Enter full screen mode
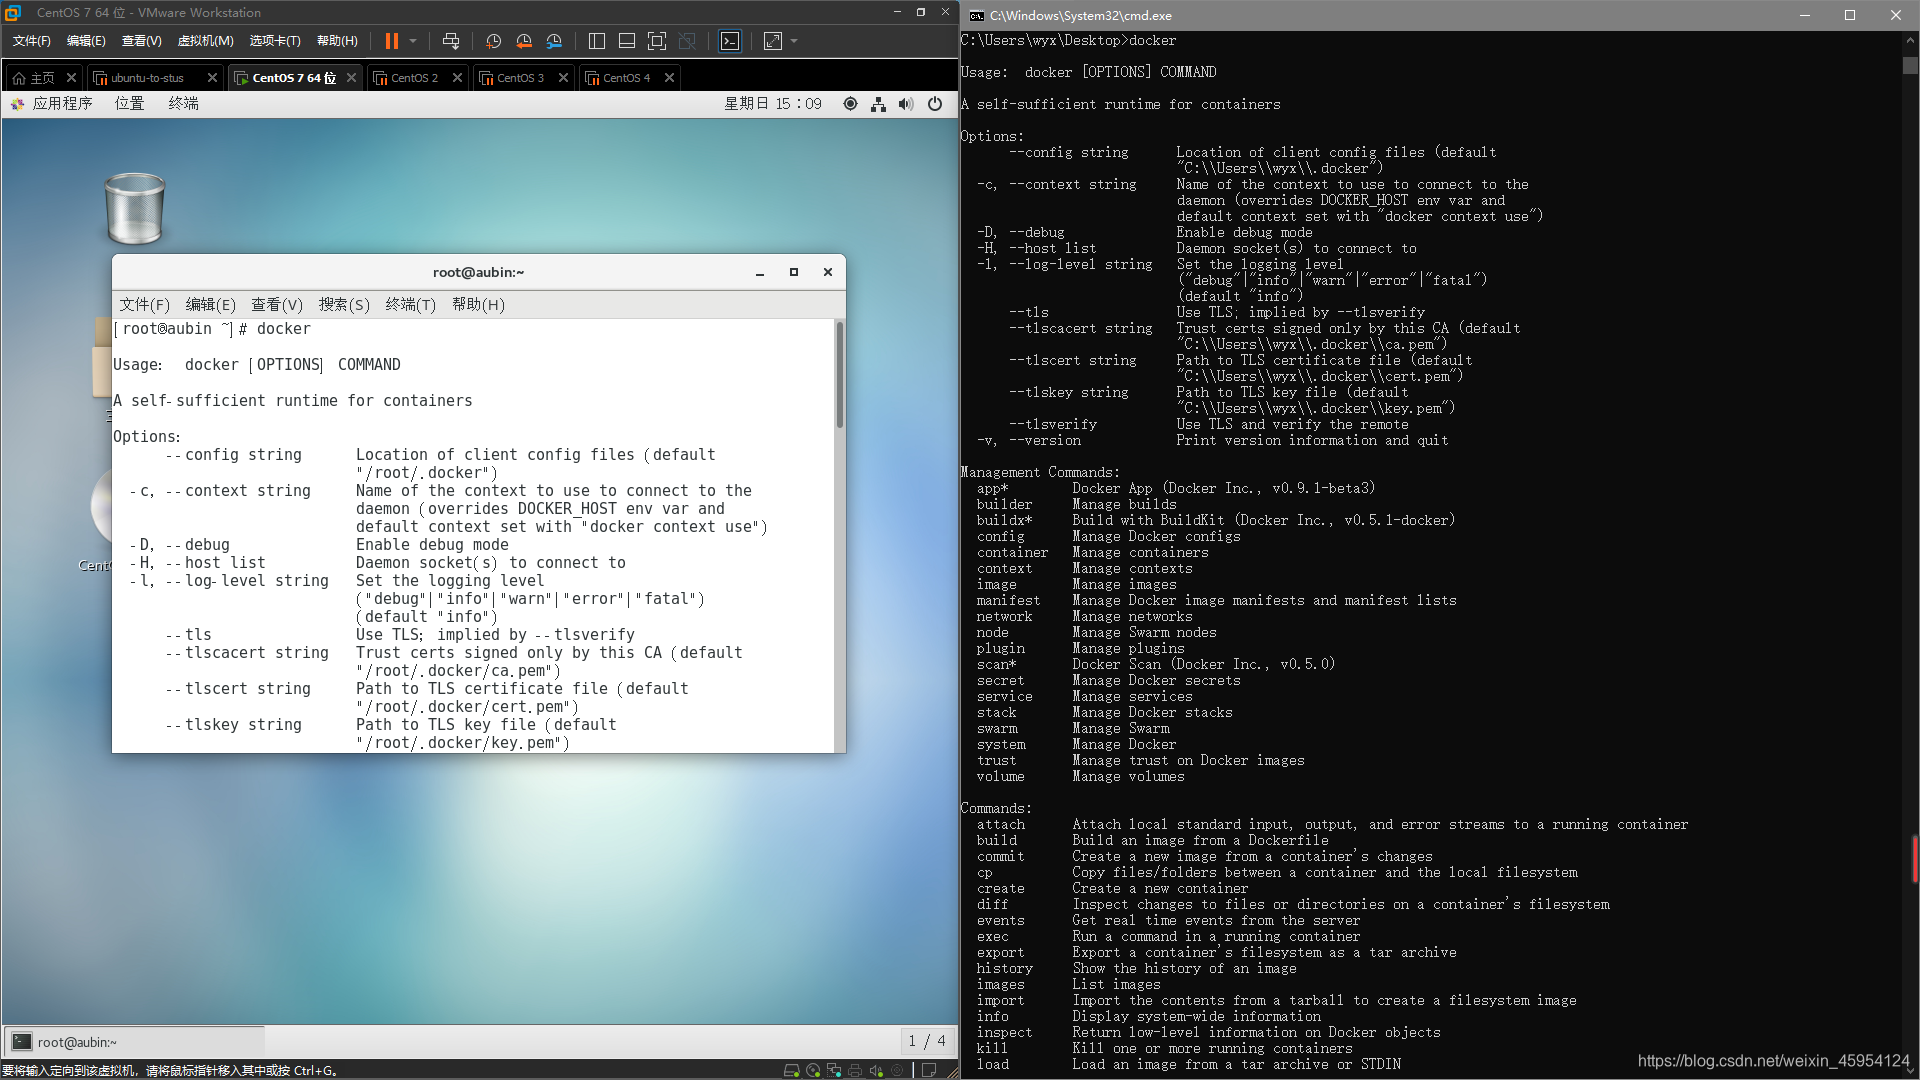Viewport: 1920px width, 1080px height. tap(657, 41)
